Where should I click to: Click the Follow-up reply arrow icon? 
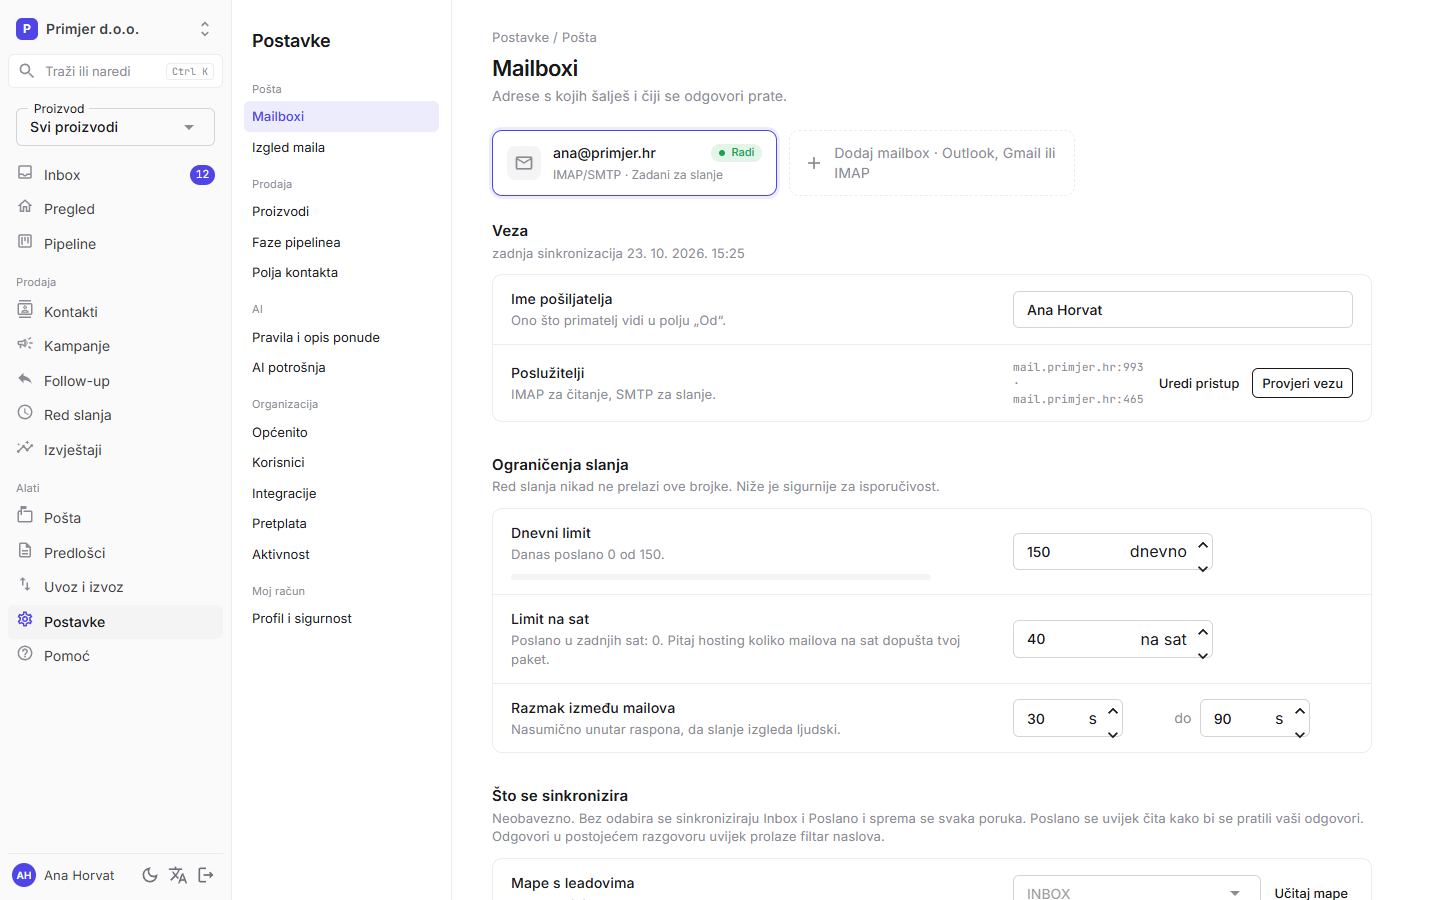pos(25,379)
